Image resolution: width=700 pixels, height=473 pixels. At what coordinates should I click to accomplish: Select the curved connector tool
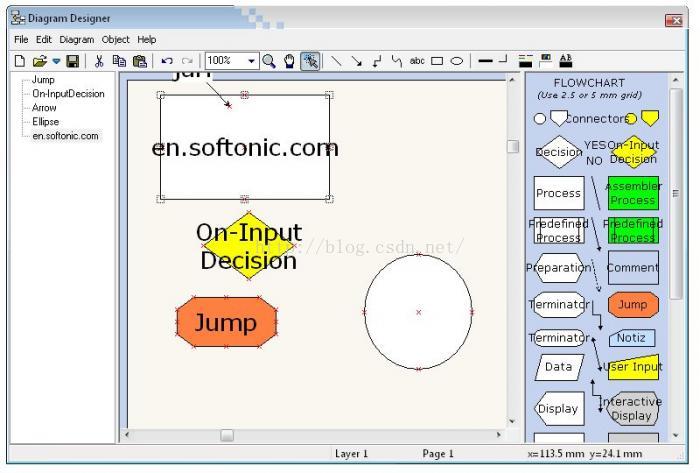[x=396, y=61]
